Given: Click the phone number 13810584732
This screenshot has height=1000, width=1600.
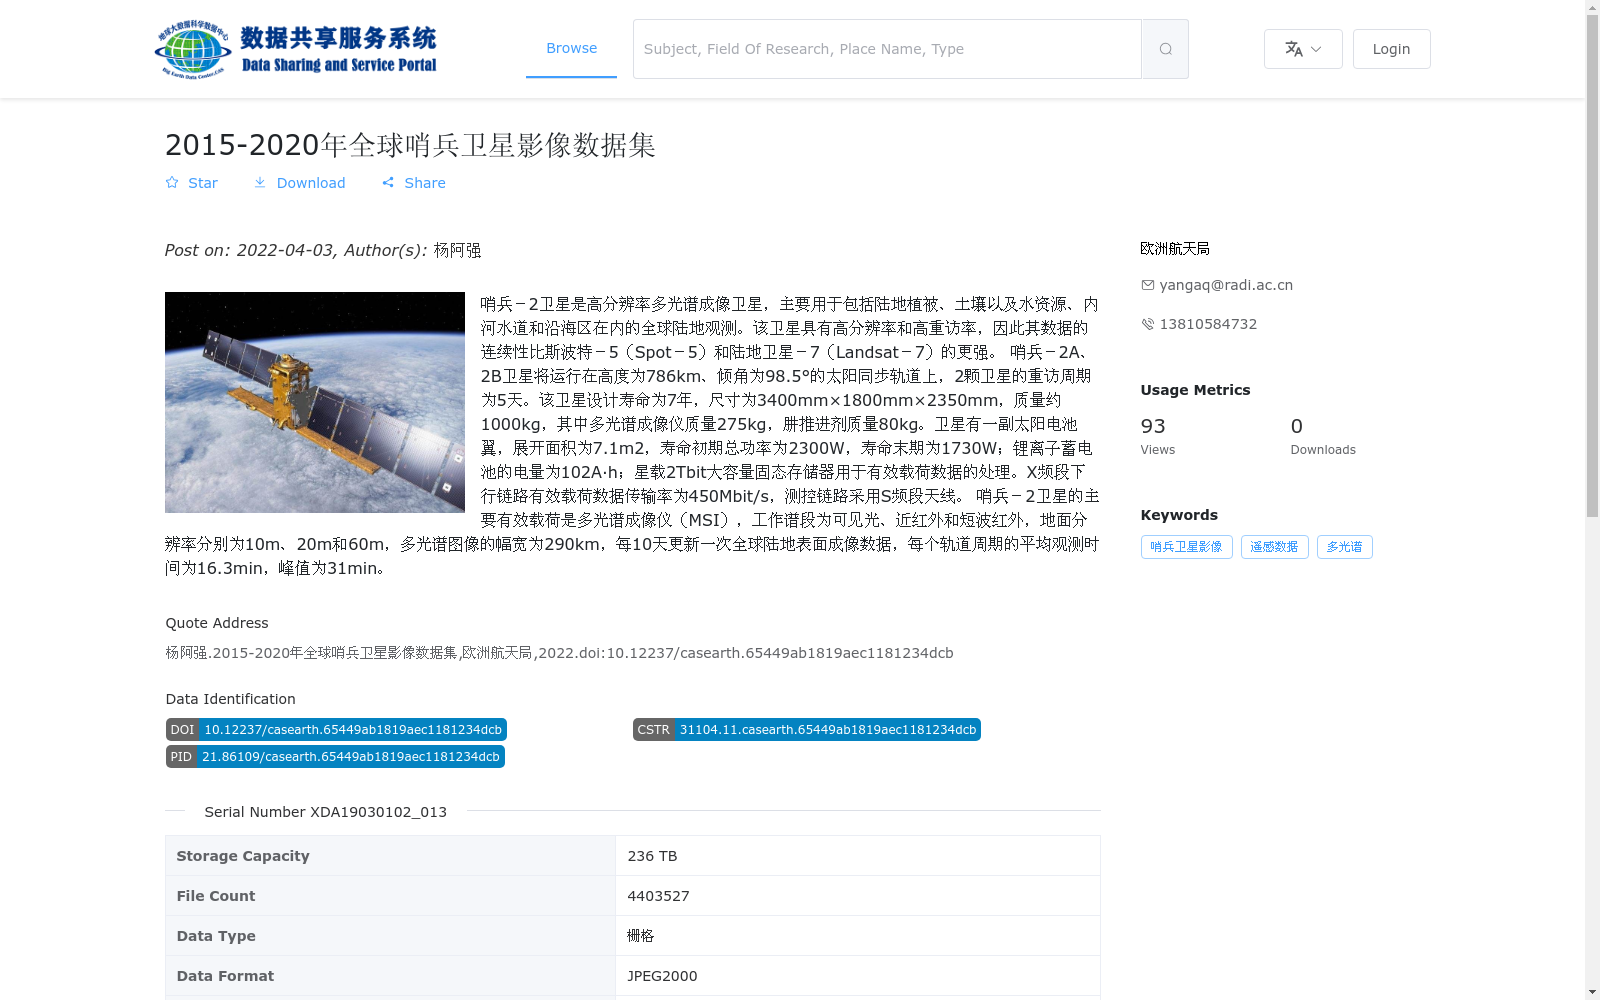Looking at the screenshot, I should [1208, 324].
